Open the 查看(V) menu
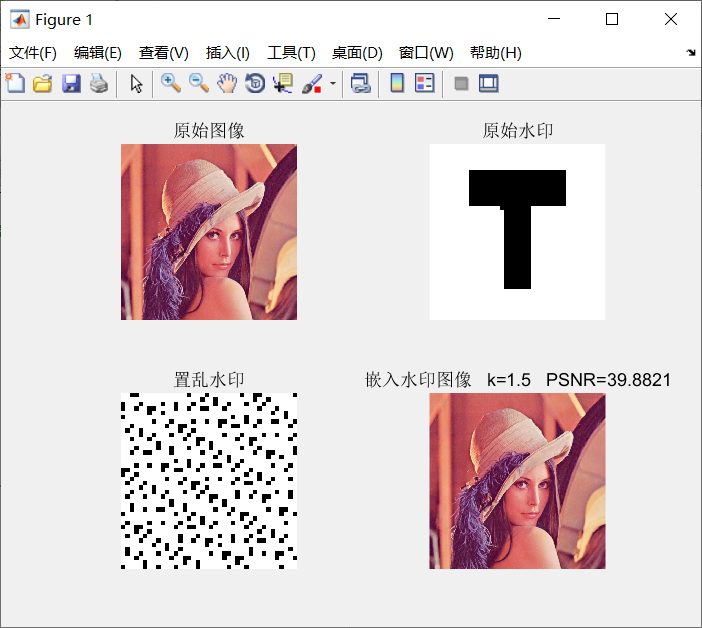Viewport: 702px width, 628px height. [163, 53]
